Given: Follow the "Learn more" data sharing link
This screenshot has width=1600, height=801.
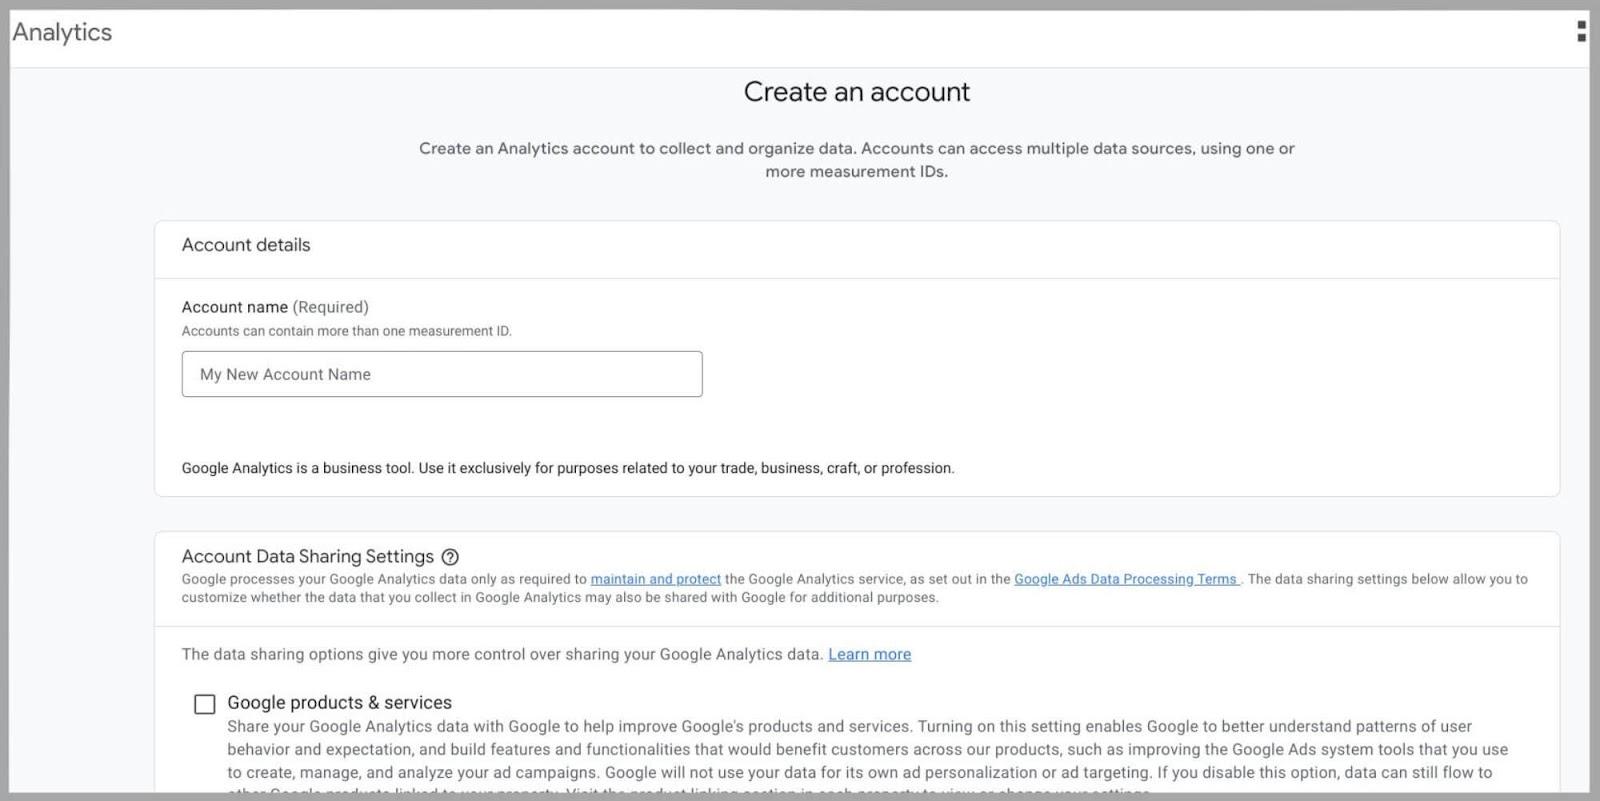Looking at the screenshot, I should (869, 654).
